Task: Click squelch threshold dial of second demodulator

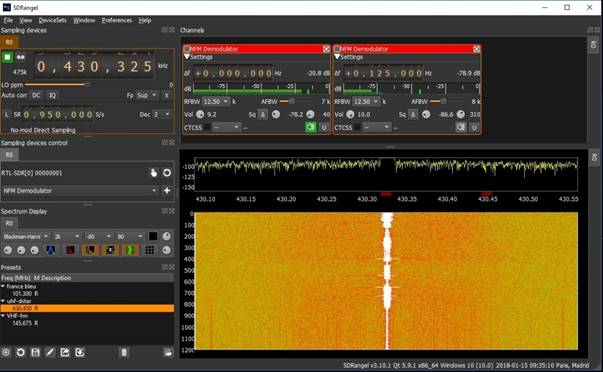Action: click(x=426, y=114)
